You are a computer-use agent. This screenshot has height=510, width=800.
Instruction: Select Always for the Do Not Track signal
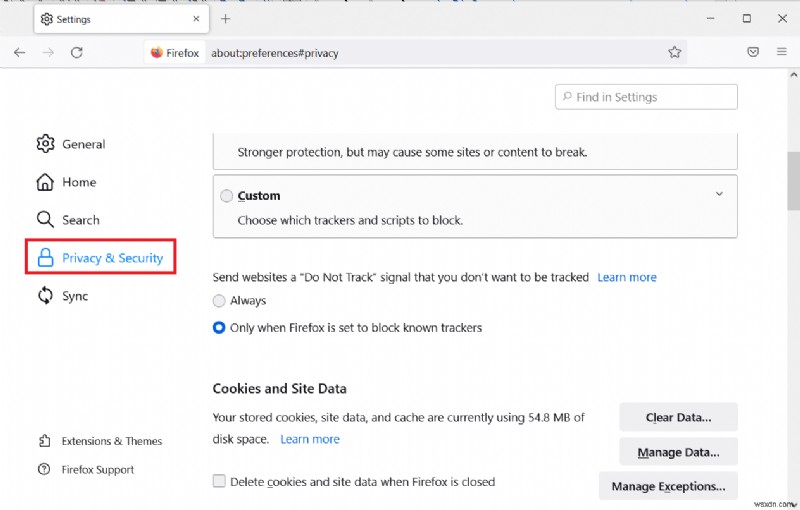click(x=219, y=300)
